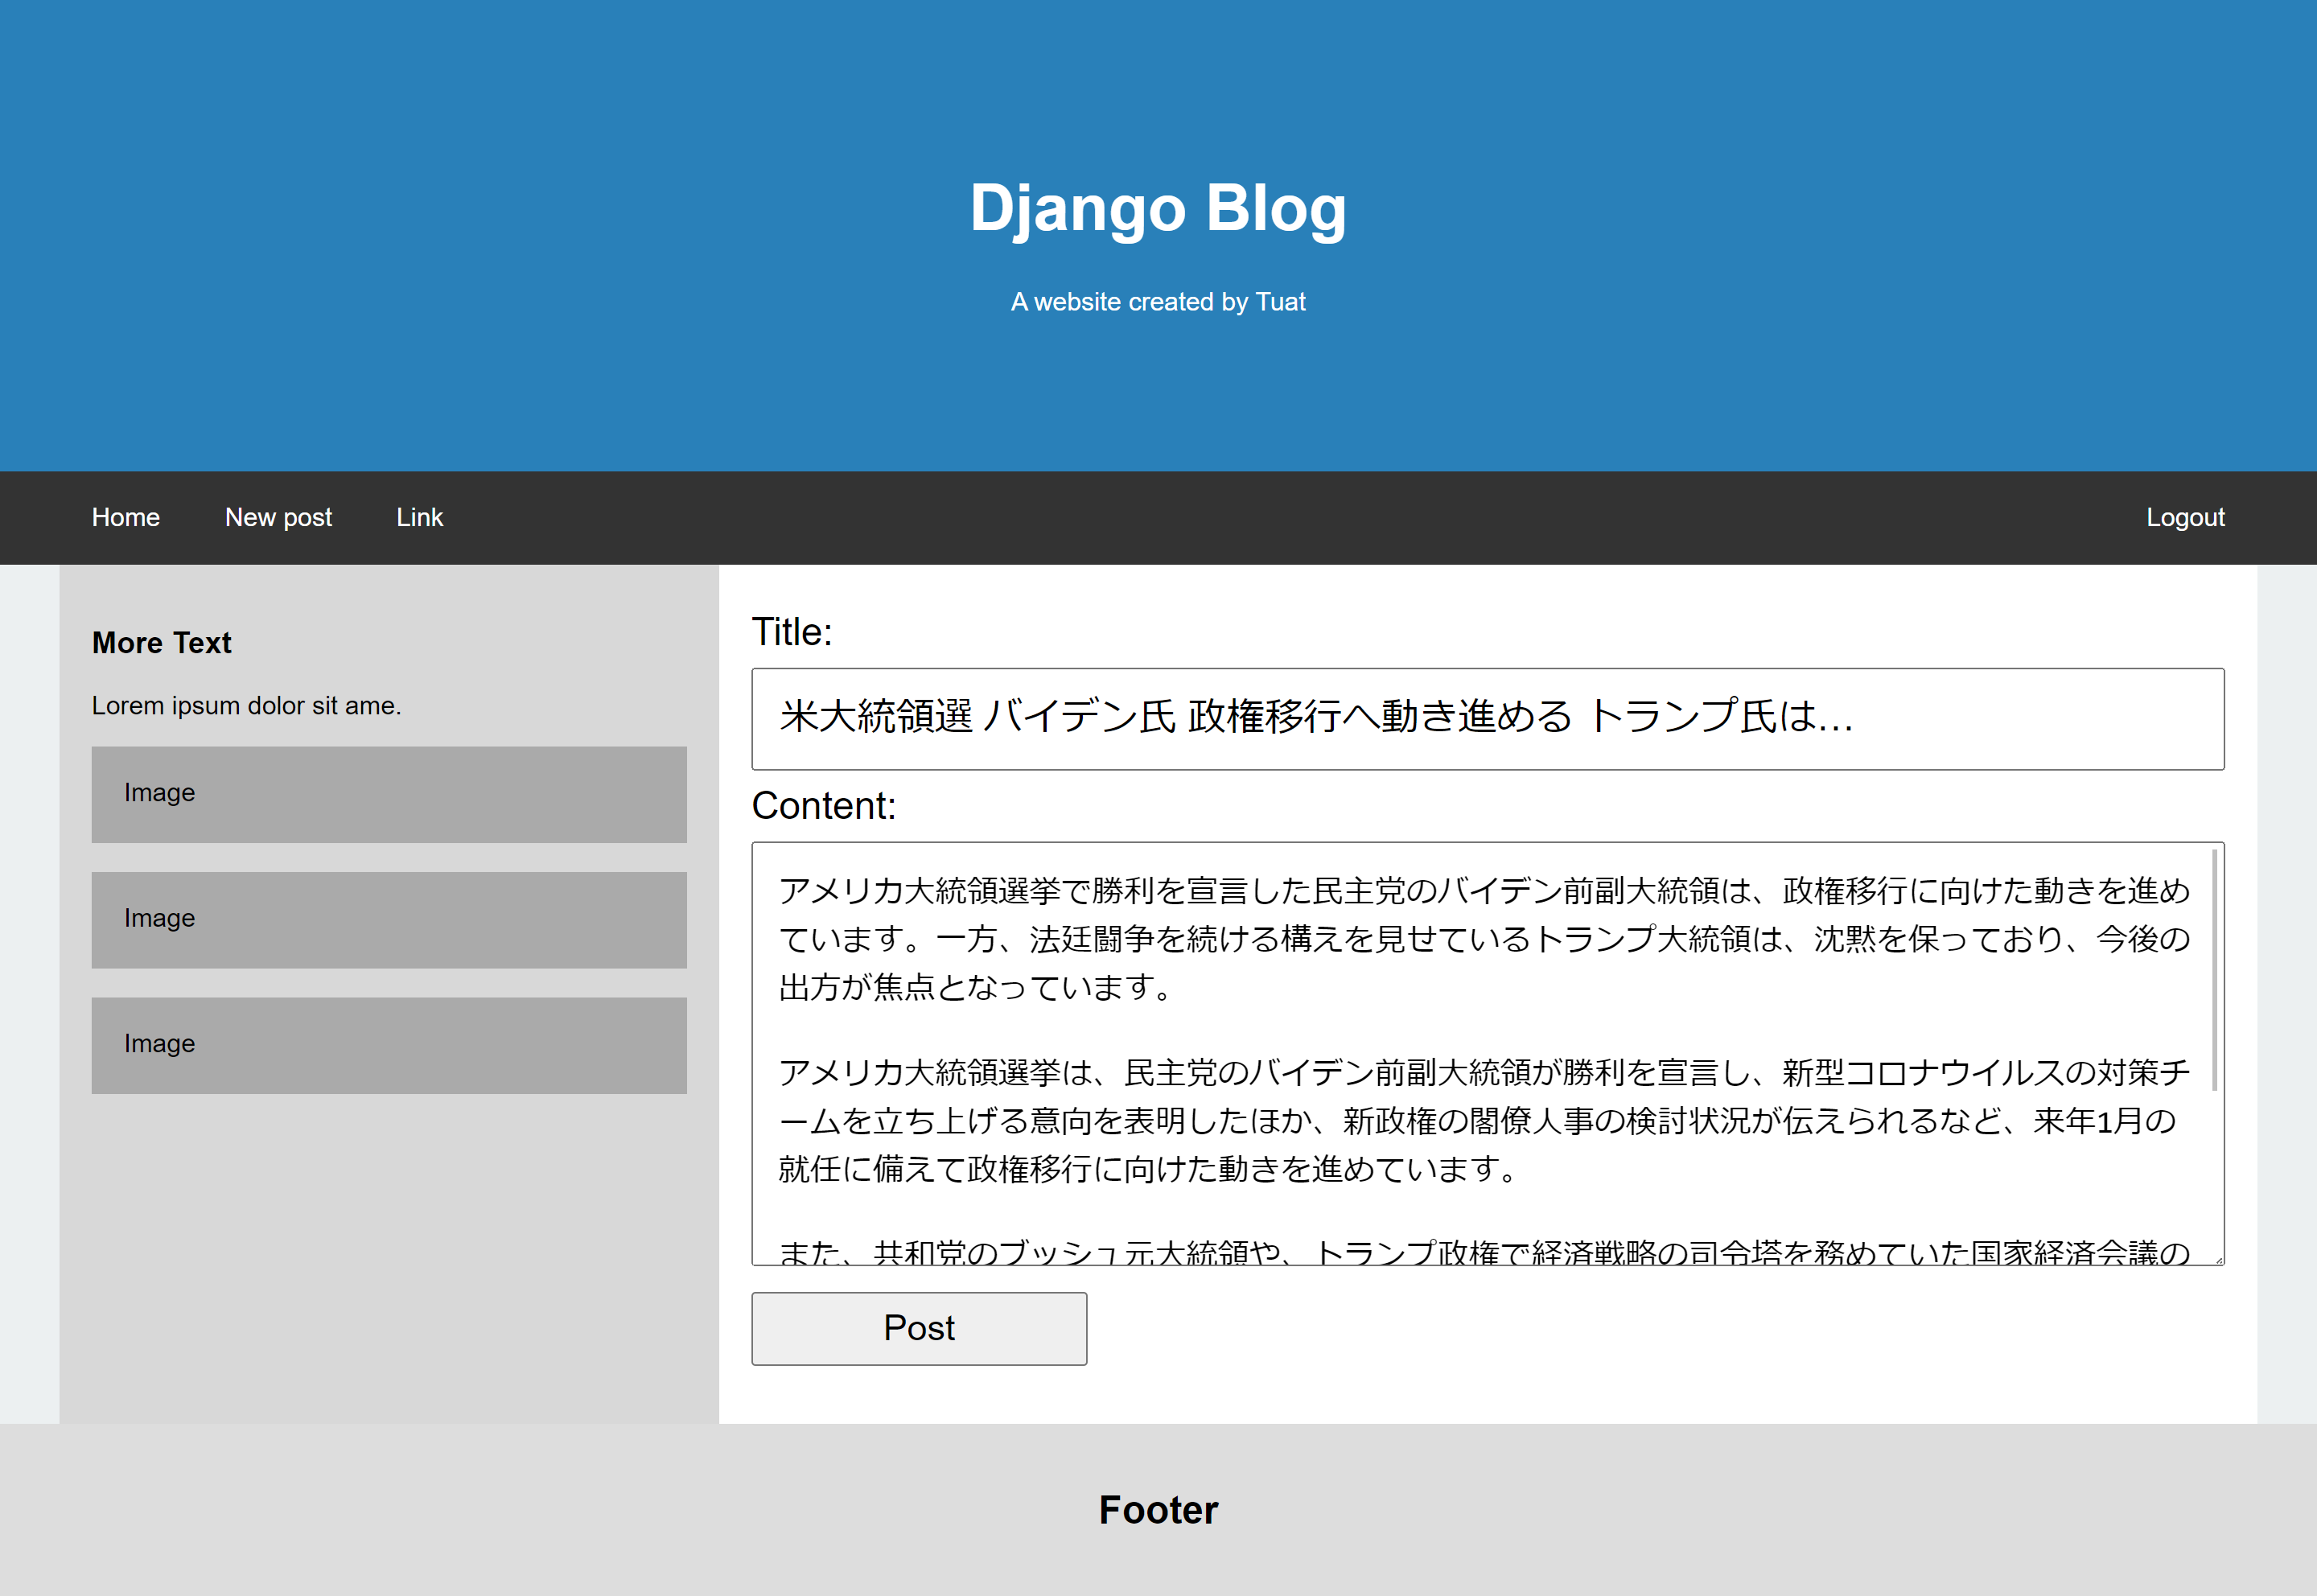Go to New post page
Image resolution: width=2317 pixels, height=1596 pixels.
pos(278,517)
